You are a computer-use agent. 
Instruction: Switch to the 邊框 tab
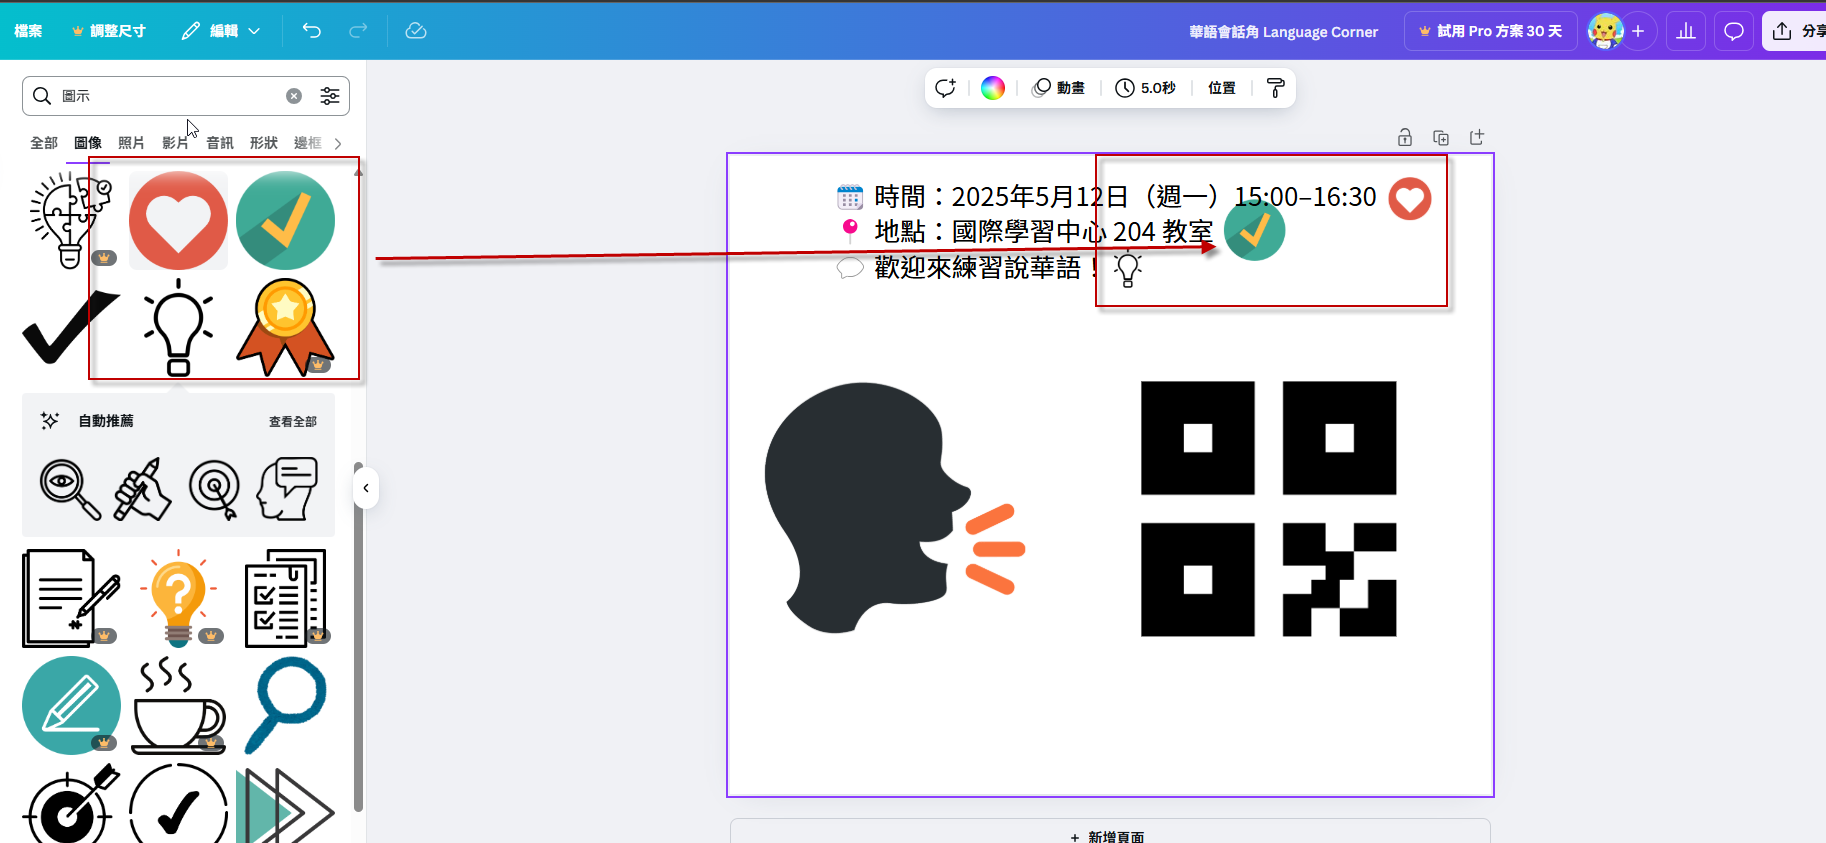pyautogui.click(x=308, y=143)
